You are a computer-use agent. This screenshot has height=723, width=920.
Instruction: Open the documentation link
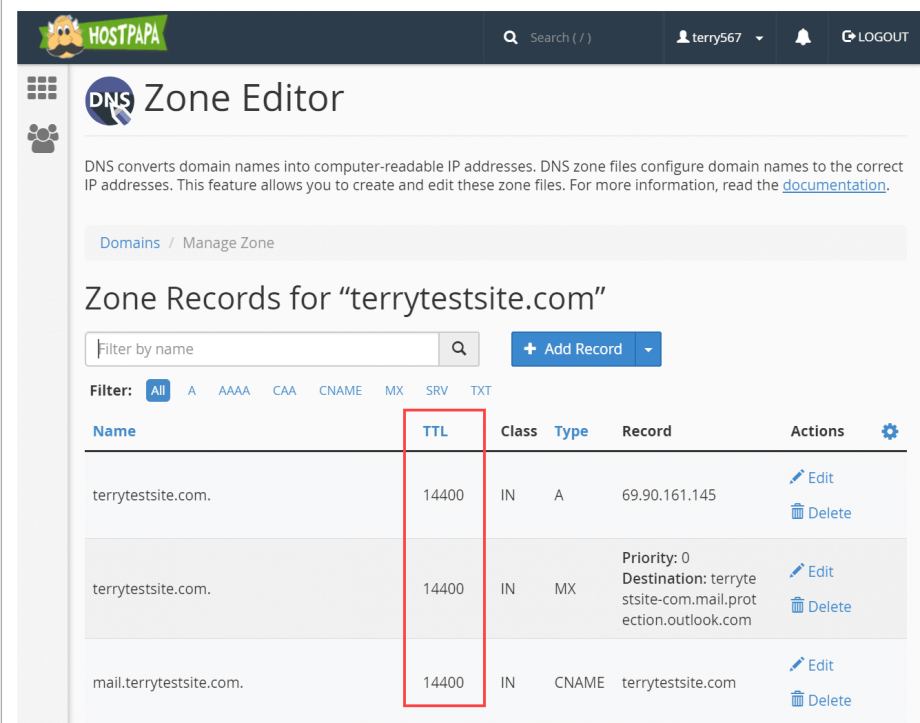834,185
